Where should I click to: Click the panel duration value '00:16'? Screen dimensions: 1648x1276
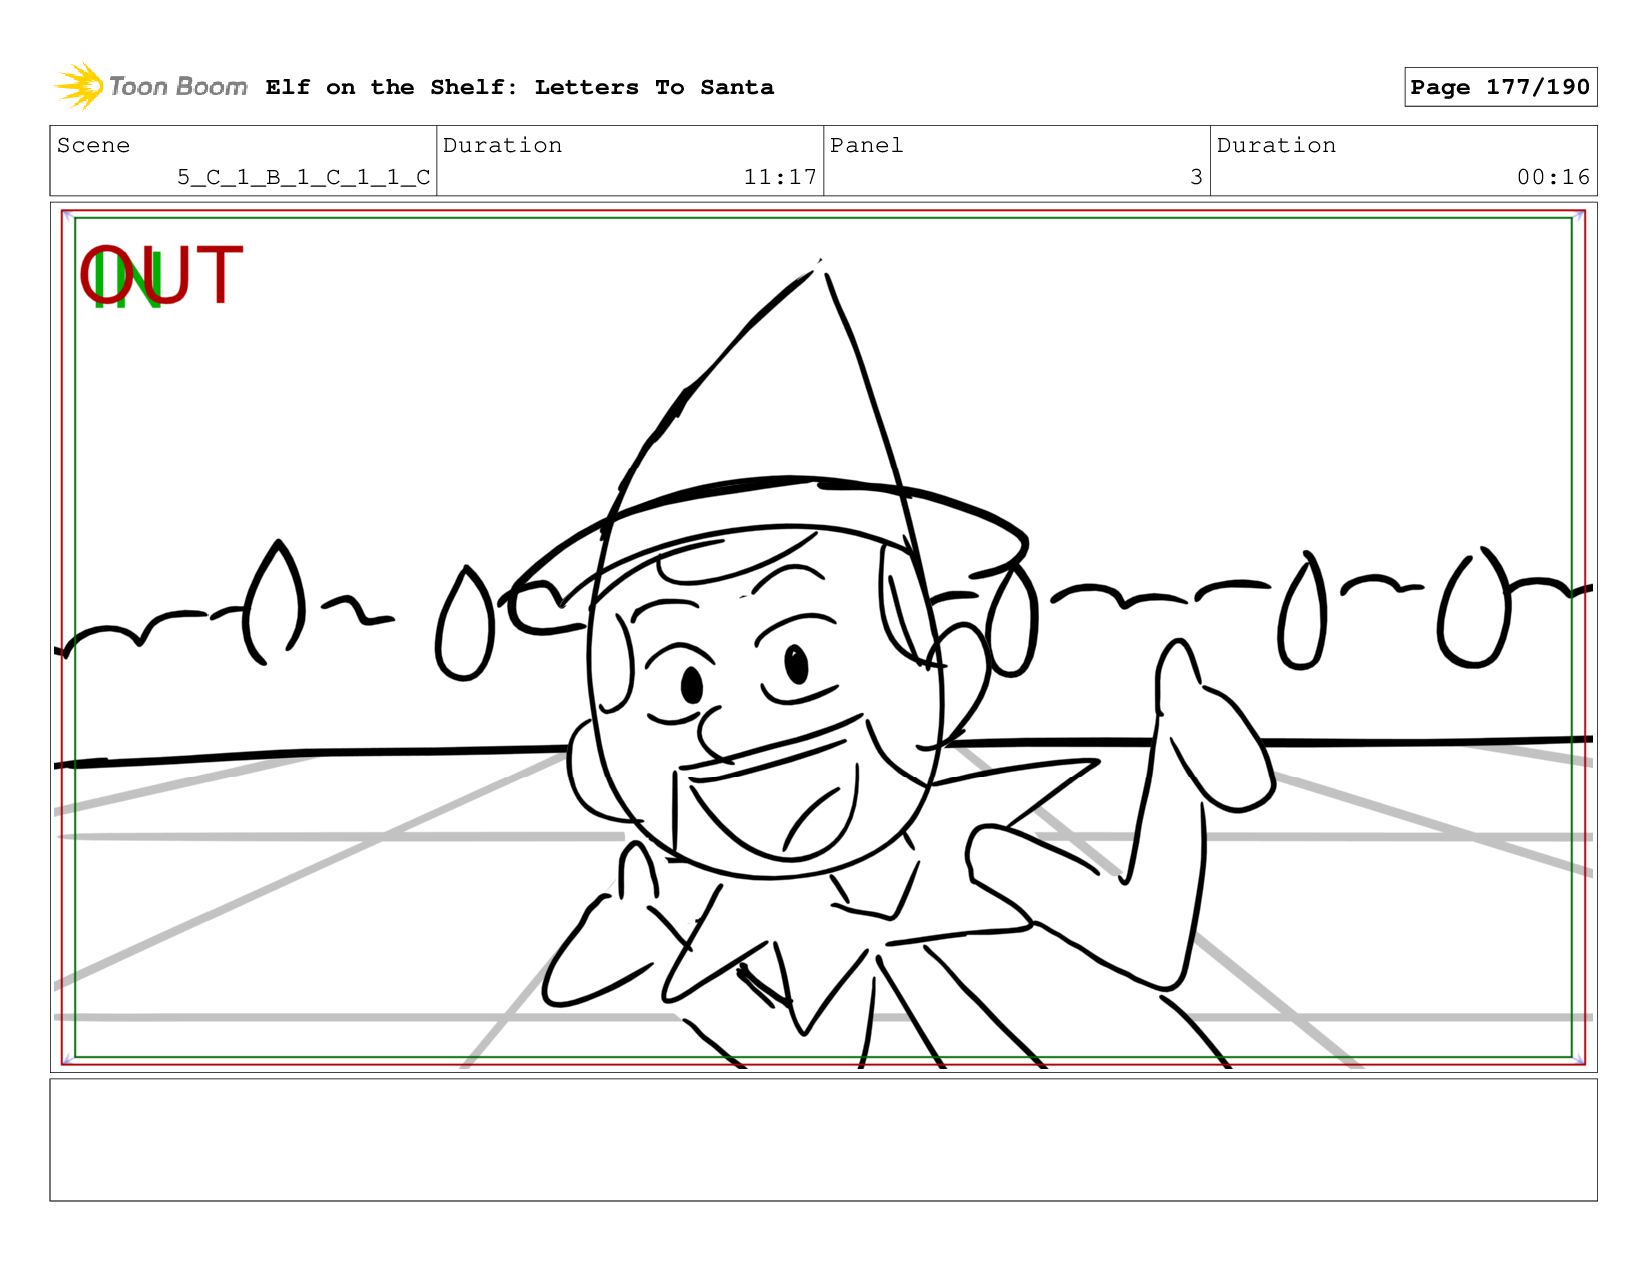click(x=1553, y=177)
